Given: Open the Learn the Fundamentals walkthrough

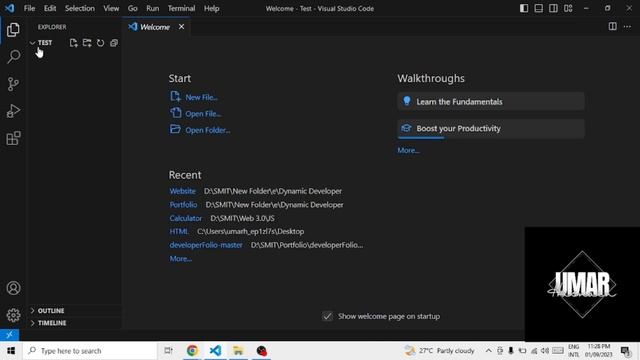Looking at the screenshot, I should click(491, 102).
